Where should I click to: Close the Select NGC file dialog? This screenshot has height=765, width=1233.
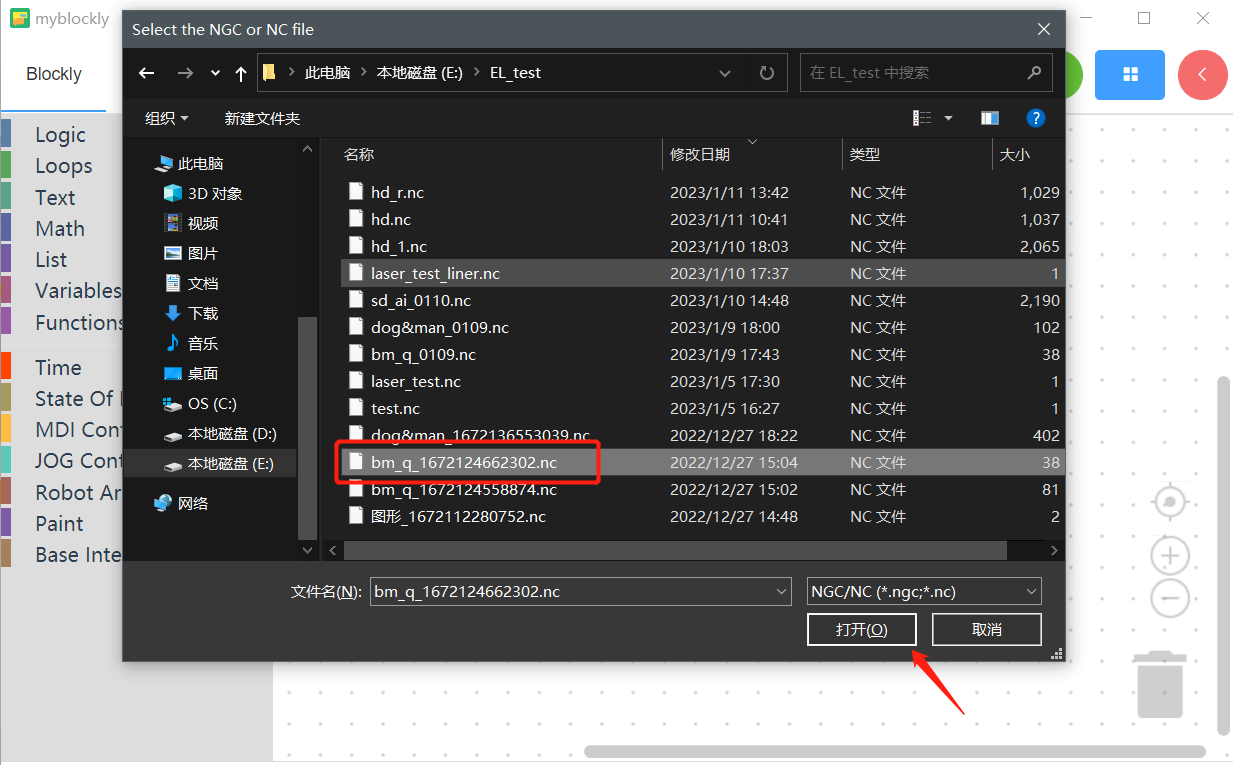(x=1043, y=29)
